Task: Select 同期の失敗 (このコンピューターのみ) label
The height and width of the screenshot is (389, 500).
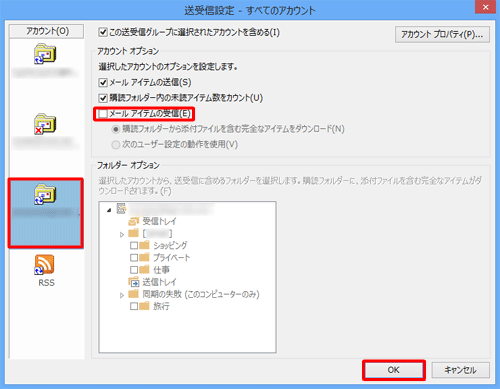Action: (x=201, y=294)
